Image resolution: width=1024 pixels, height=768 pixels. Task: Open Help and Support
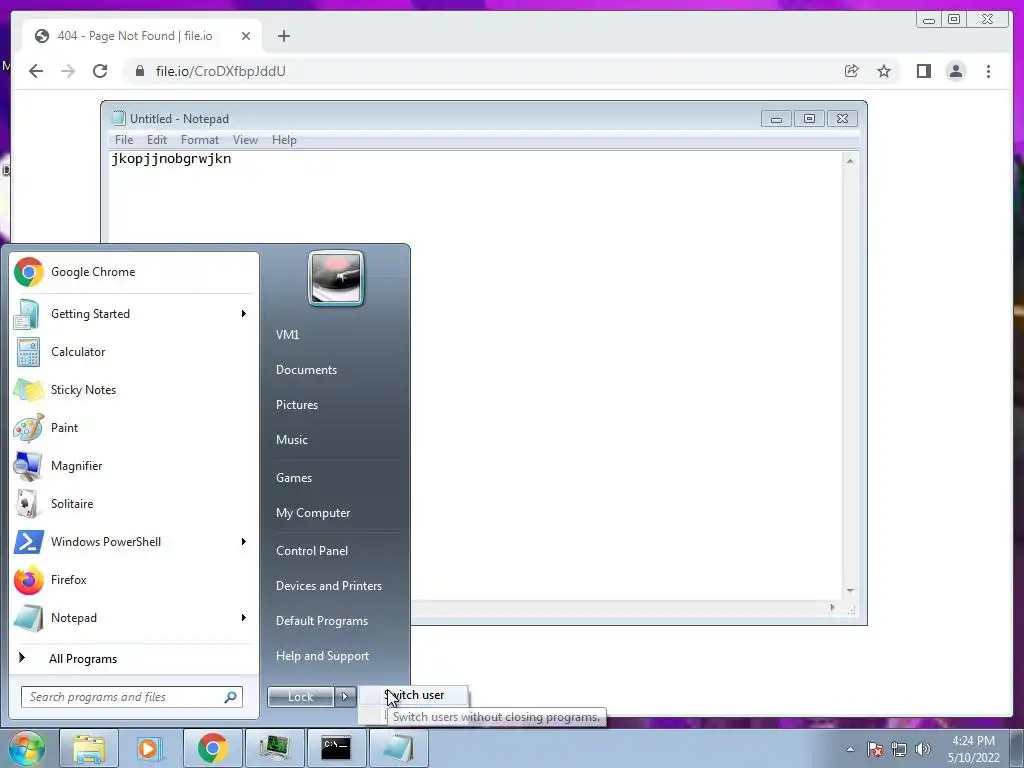coord(323,656)
